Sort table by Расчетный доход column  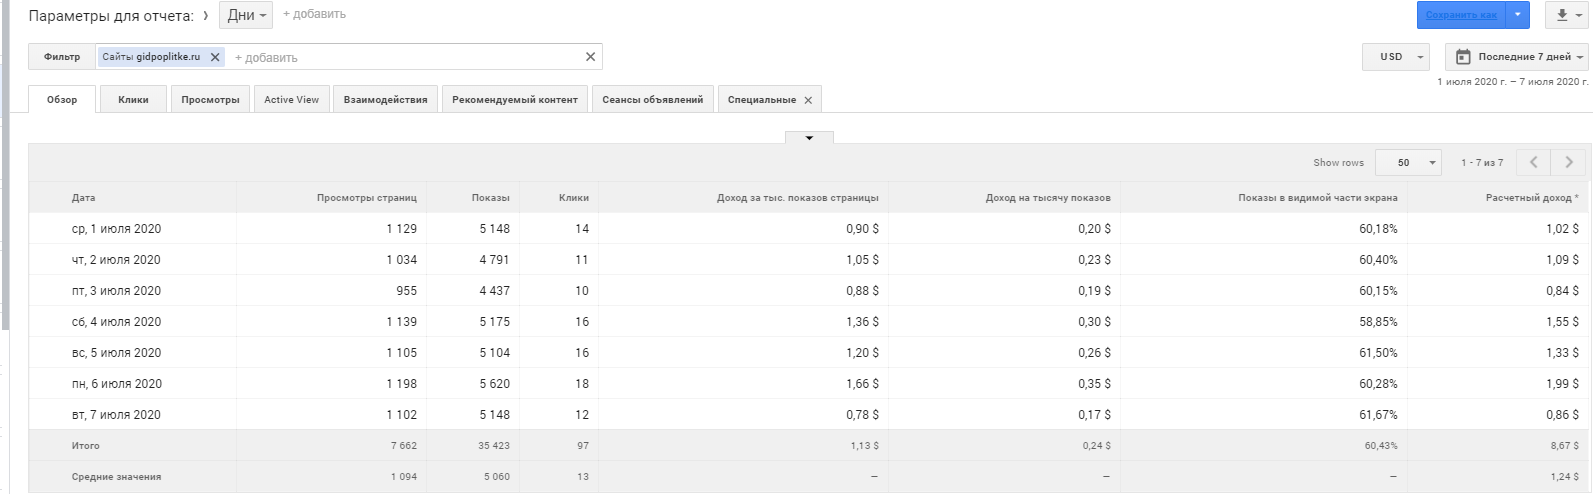[x=1530, y=198]
